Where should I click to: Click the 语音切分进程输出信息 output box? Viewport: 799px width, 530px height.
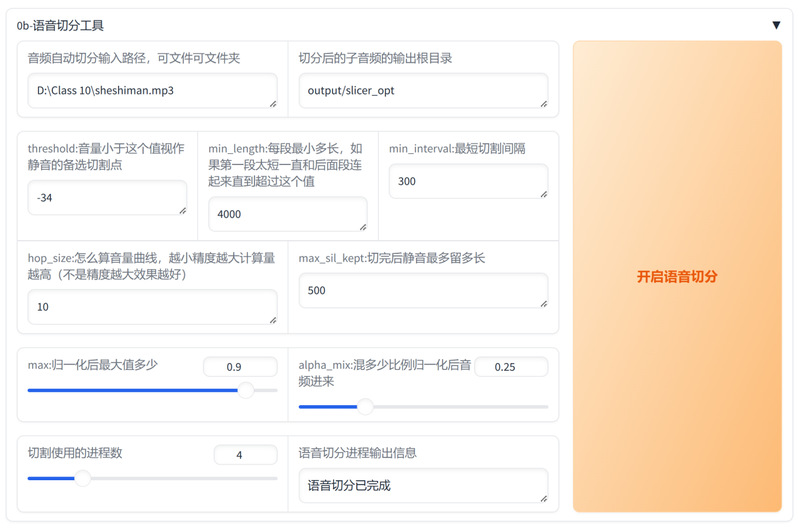click(x=422, y=485)
